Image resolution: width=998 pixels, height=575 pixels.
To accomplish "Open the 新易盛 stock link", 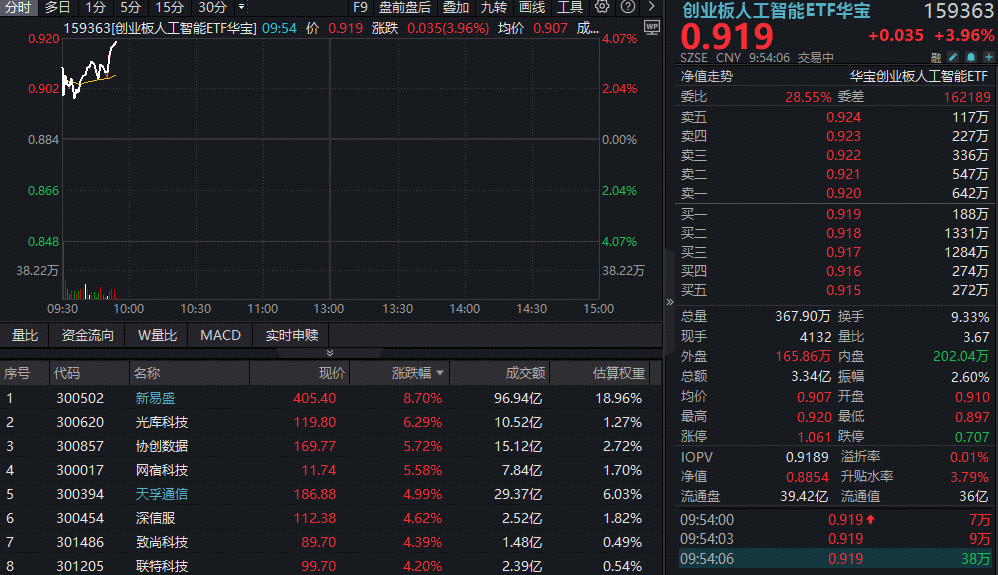I will 155,398.
